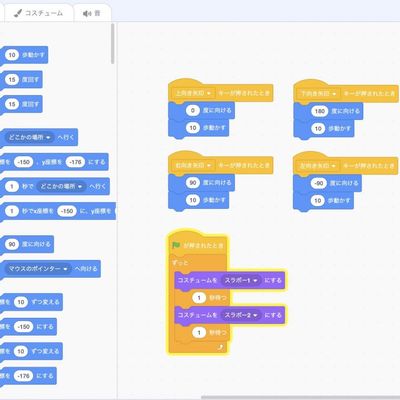Expand the スラボー1 costume dropdown
Screen dimensions: 400x400
241,280
